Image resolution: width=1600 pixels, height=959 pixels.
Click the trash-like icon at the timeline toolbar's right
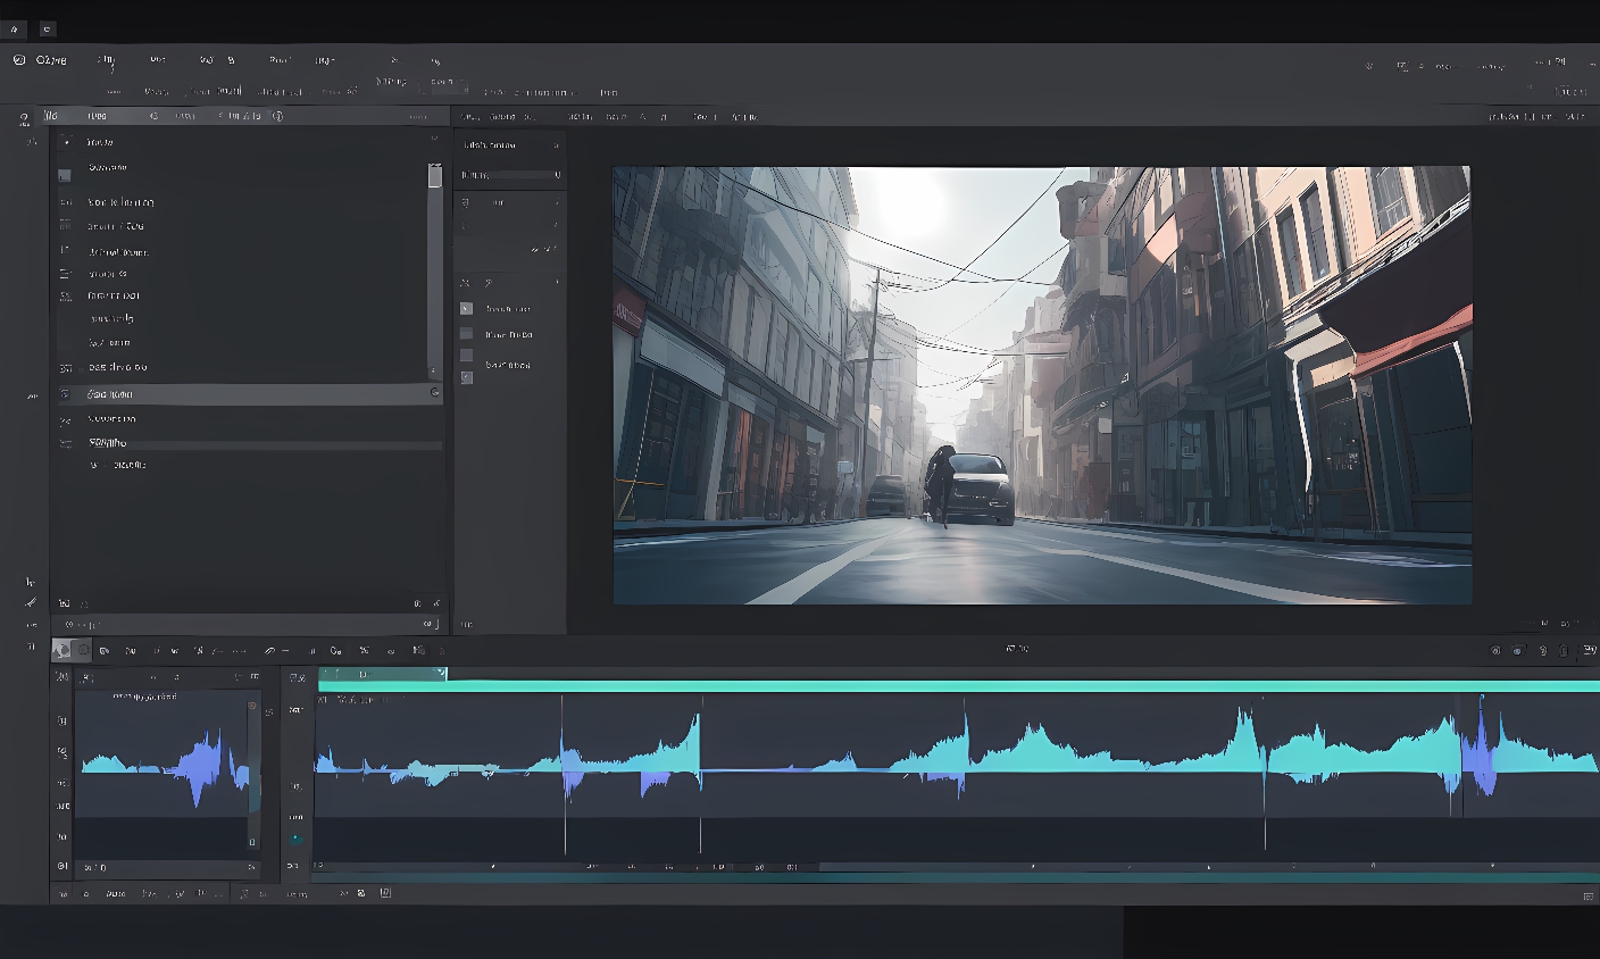1564,650
